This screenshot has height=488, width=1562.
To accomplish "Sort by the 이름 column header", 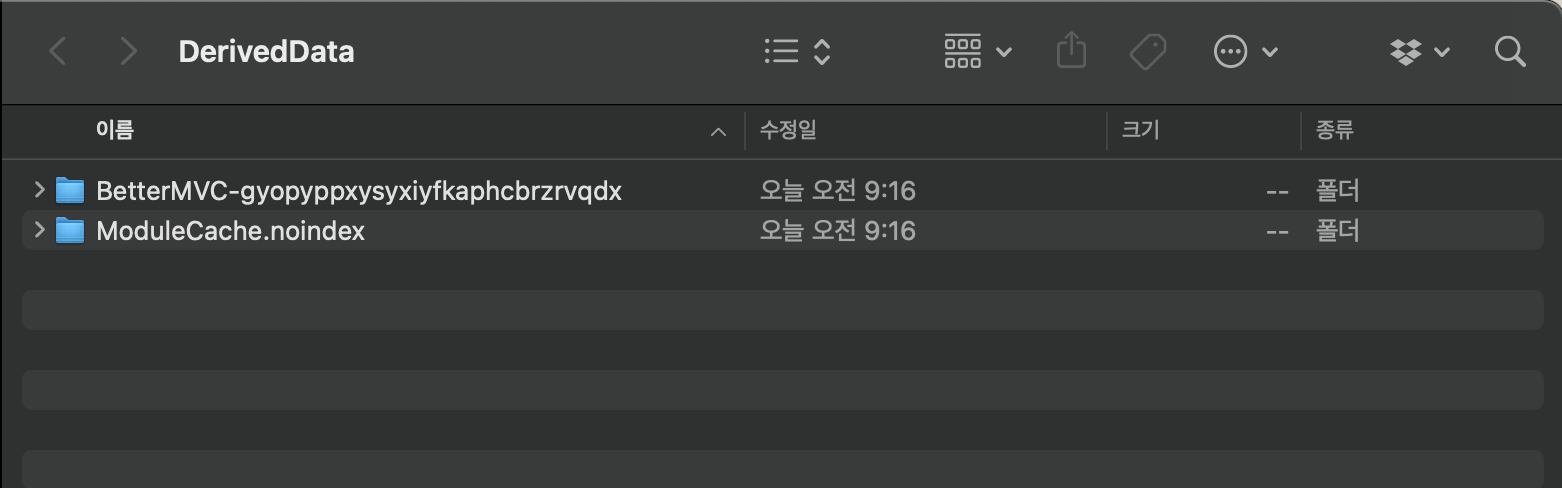I will [x=115, y=130].
